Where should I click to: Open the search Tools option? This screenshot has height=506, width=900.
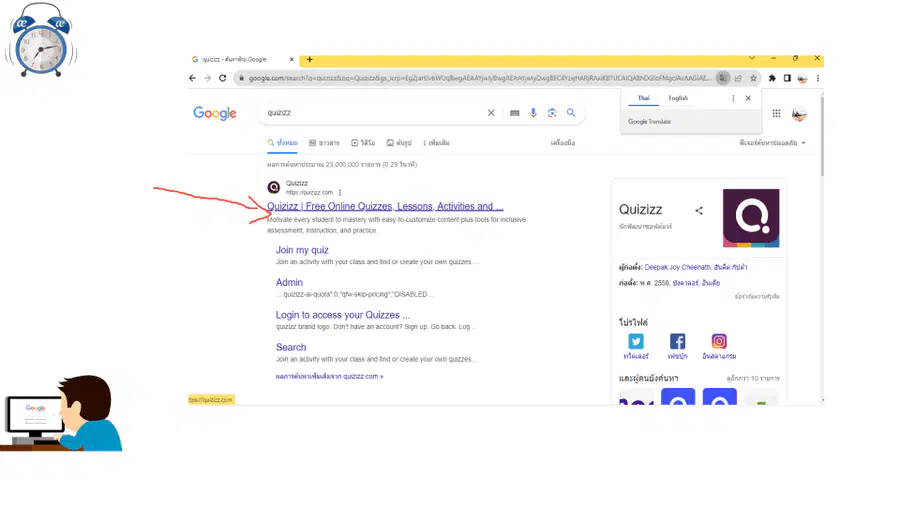[562, 142]
